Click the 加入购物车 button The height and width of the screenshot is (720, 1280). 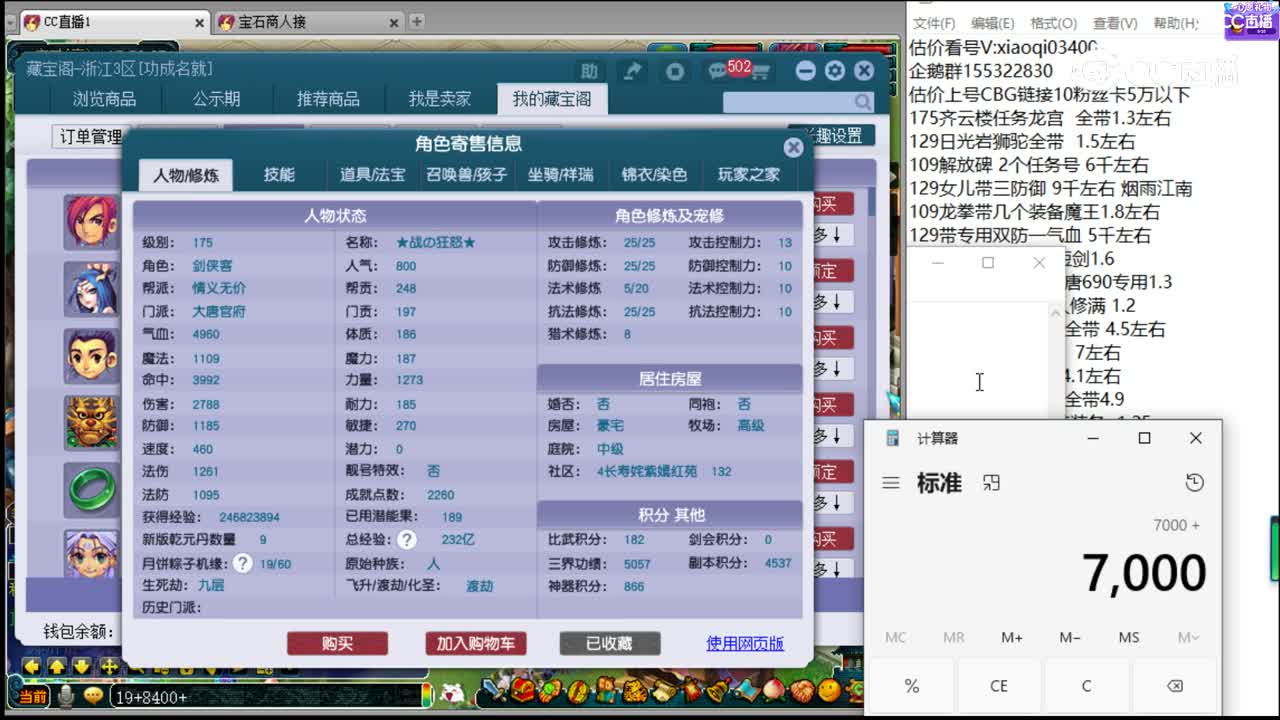coord(474,644)
